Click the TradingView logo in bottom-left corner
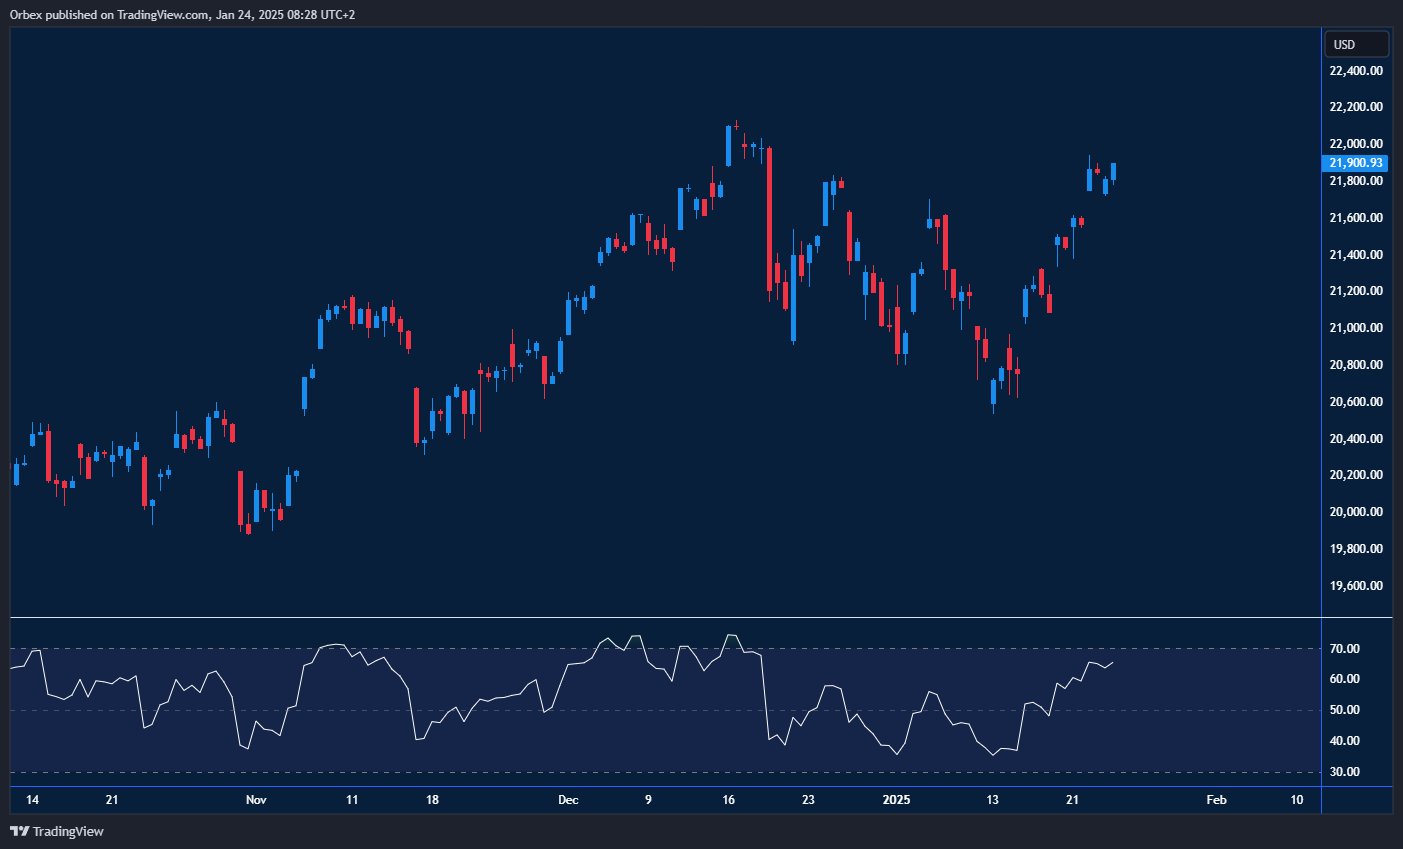Screen dimensions: 1403x849 [x=57, y=831]
